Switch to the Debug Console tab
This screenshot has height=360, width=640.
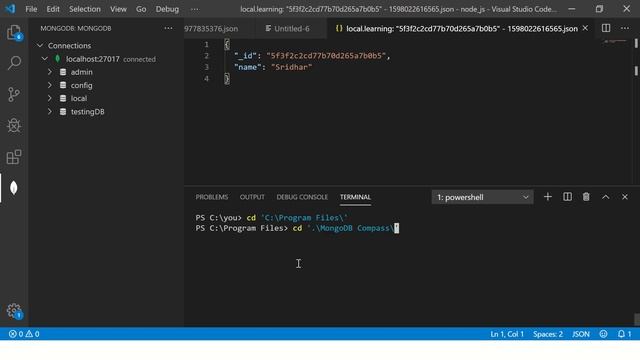(302, 197)
